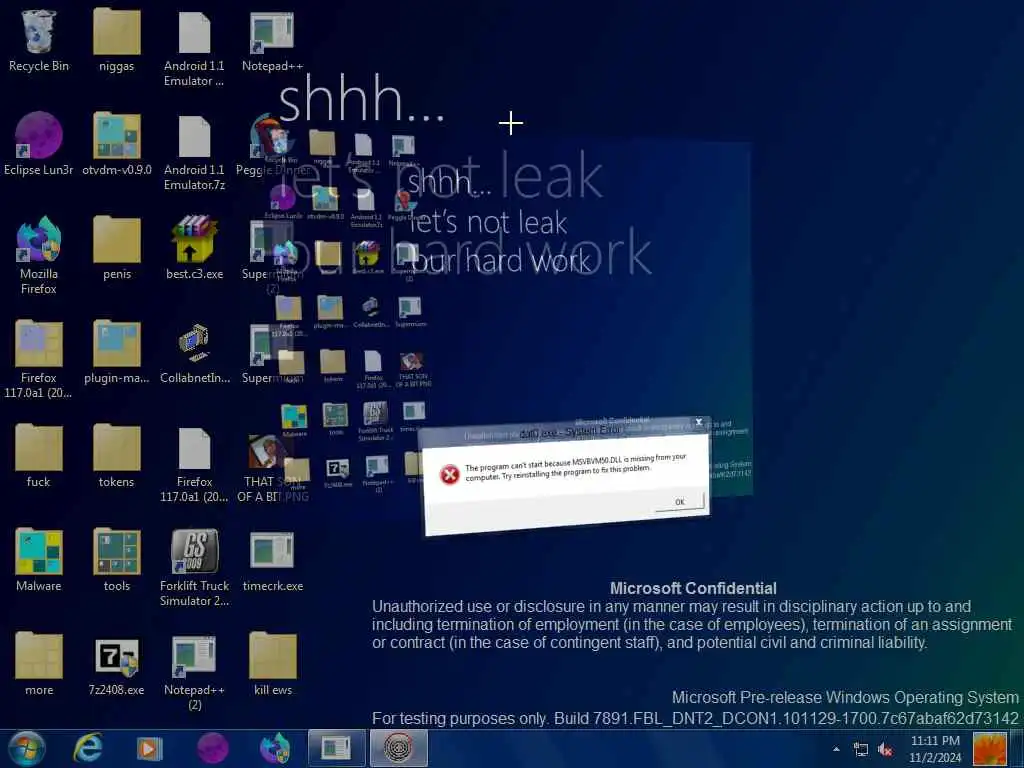1024x768 pixels.
Task: Select the otvdm-v0.9.0 folder icon
Action: click(116, 144)
